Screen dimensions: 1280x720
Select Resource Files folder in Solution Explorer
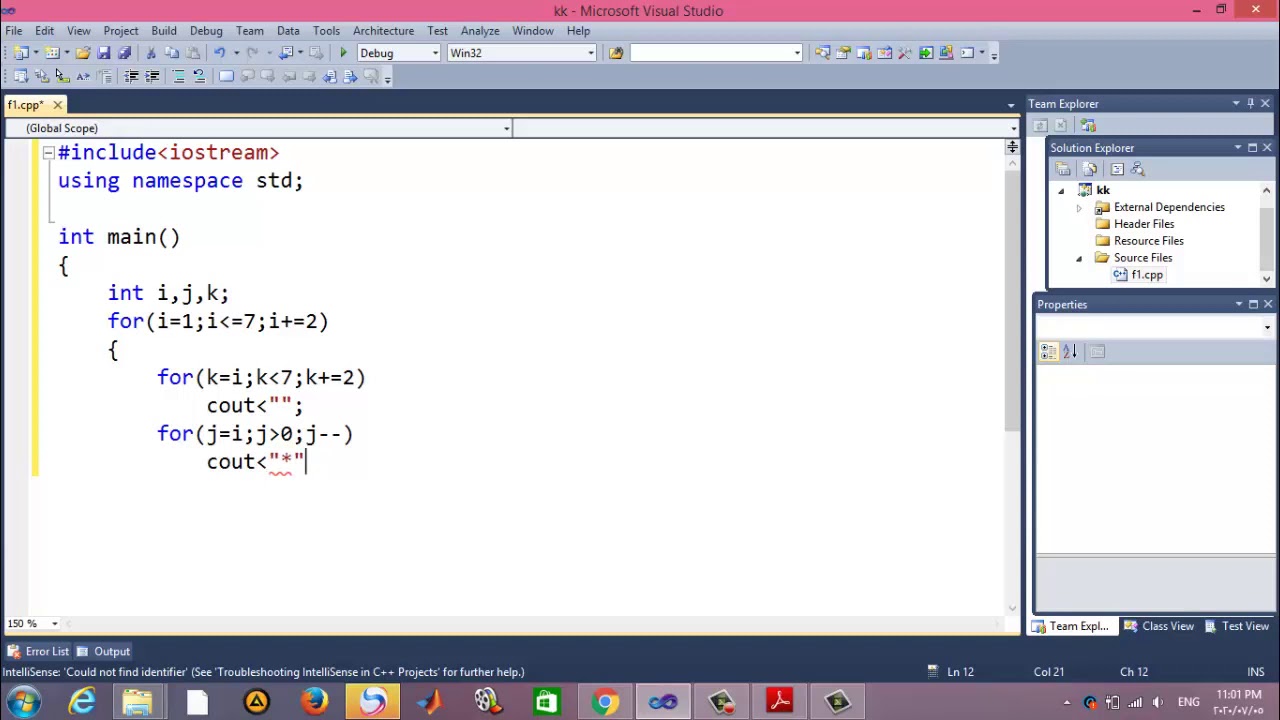tap(1149, 241)
